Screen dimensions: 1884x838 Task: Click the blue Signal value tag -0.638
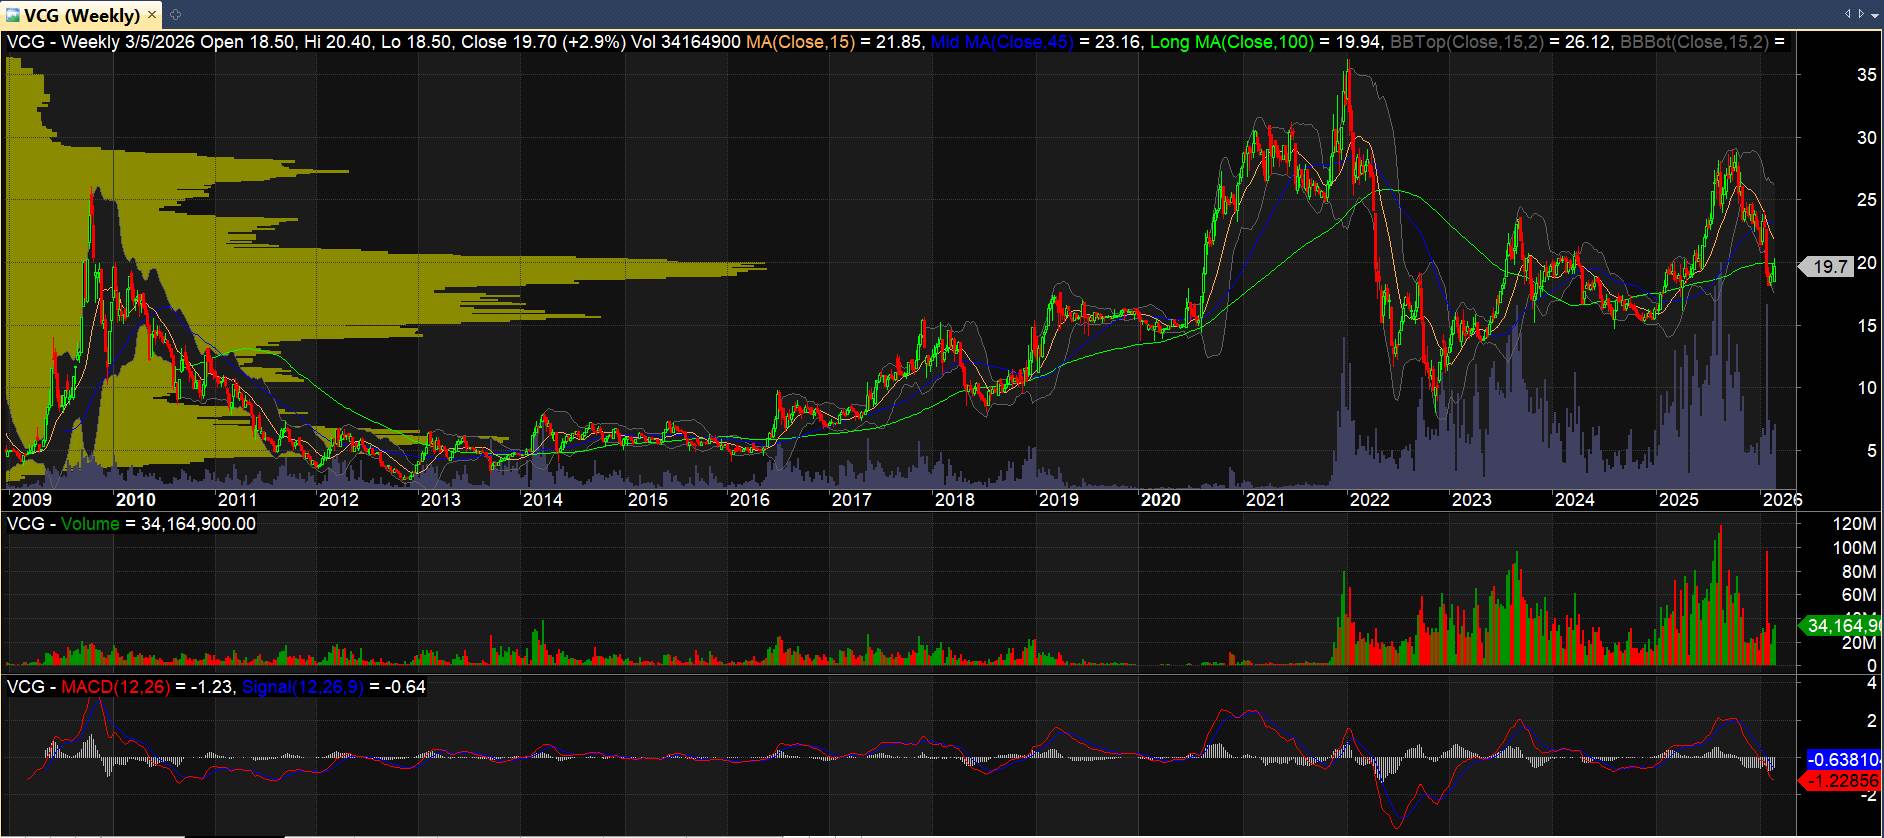(x=1845, y=760)
